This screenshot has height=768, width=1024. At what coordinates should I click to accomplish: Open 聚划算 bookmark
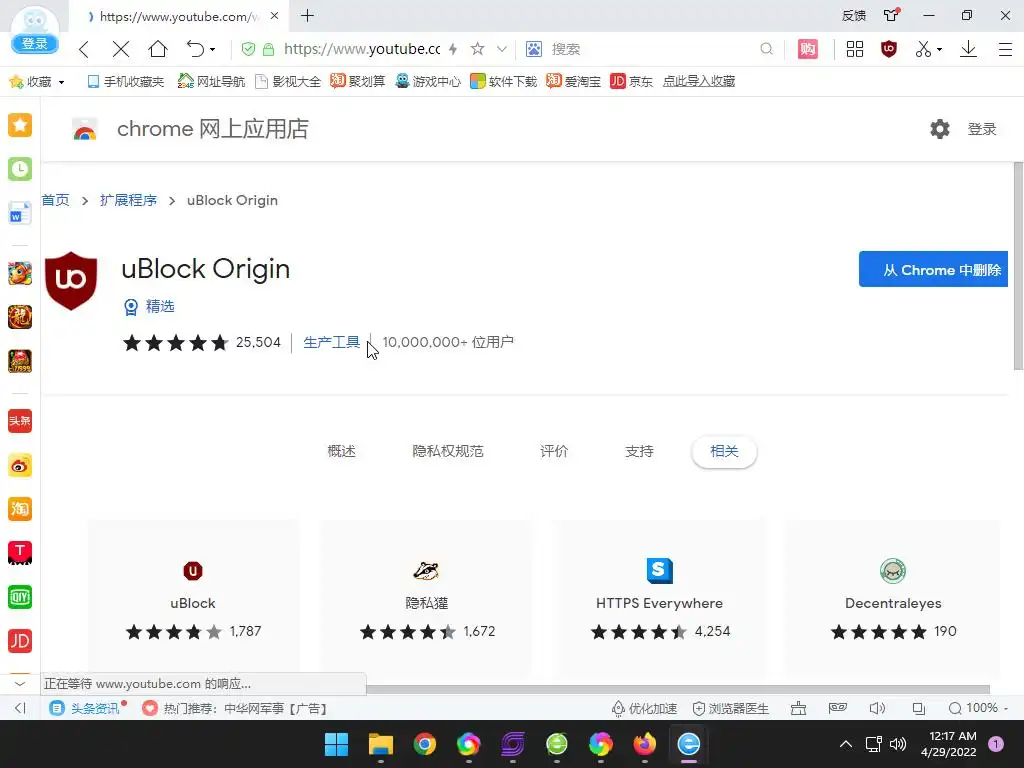point(358,81)
